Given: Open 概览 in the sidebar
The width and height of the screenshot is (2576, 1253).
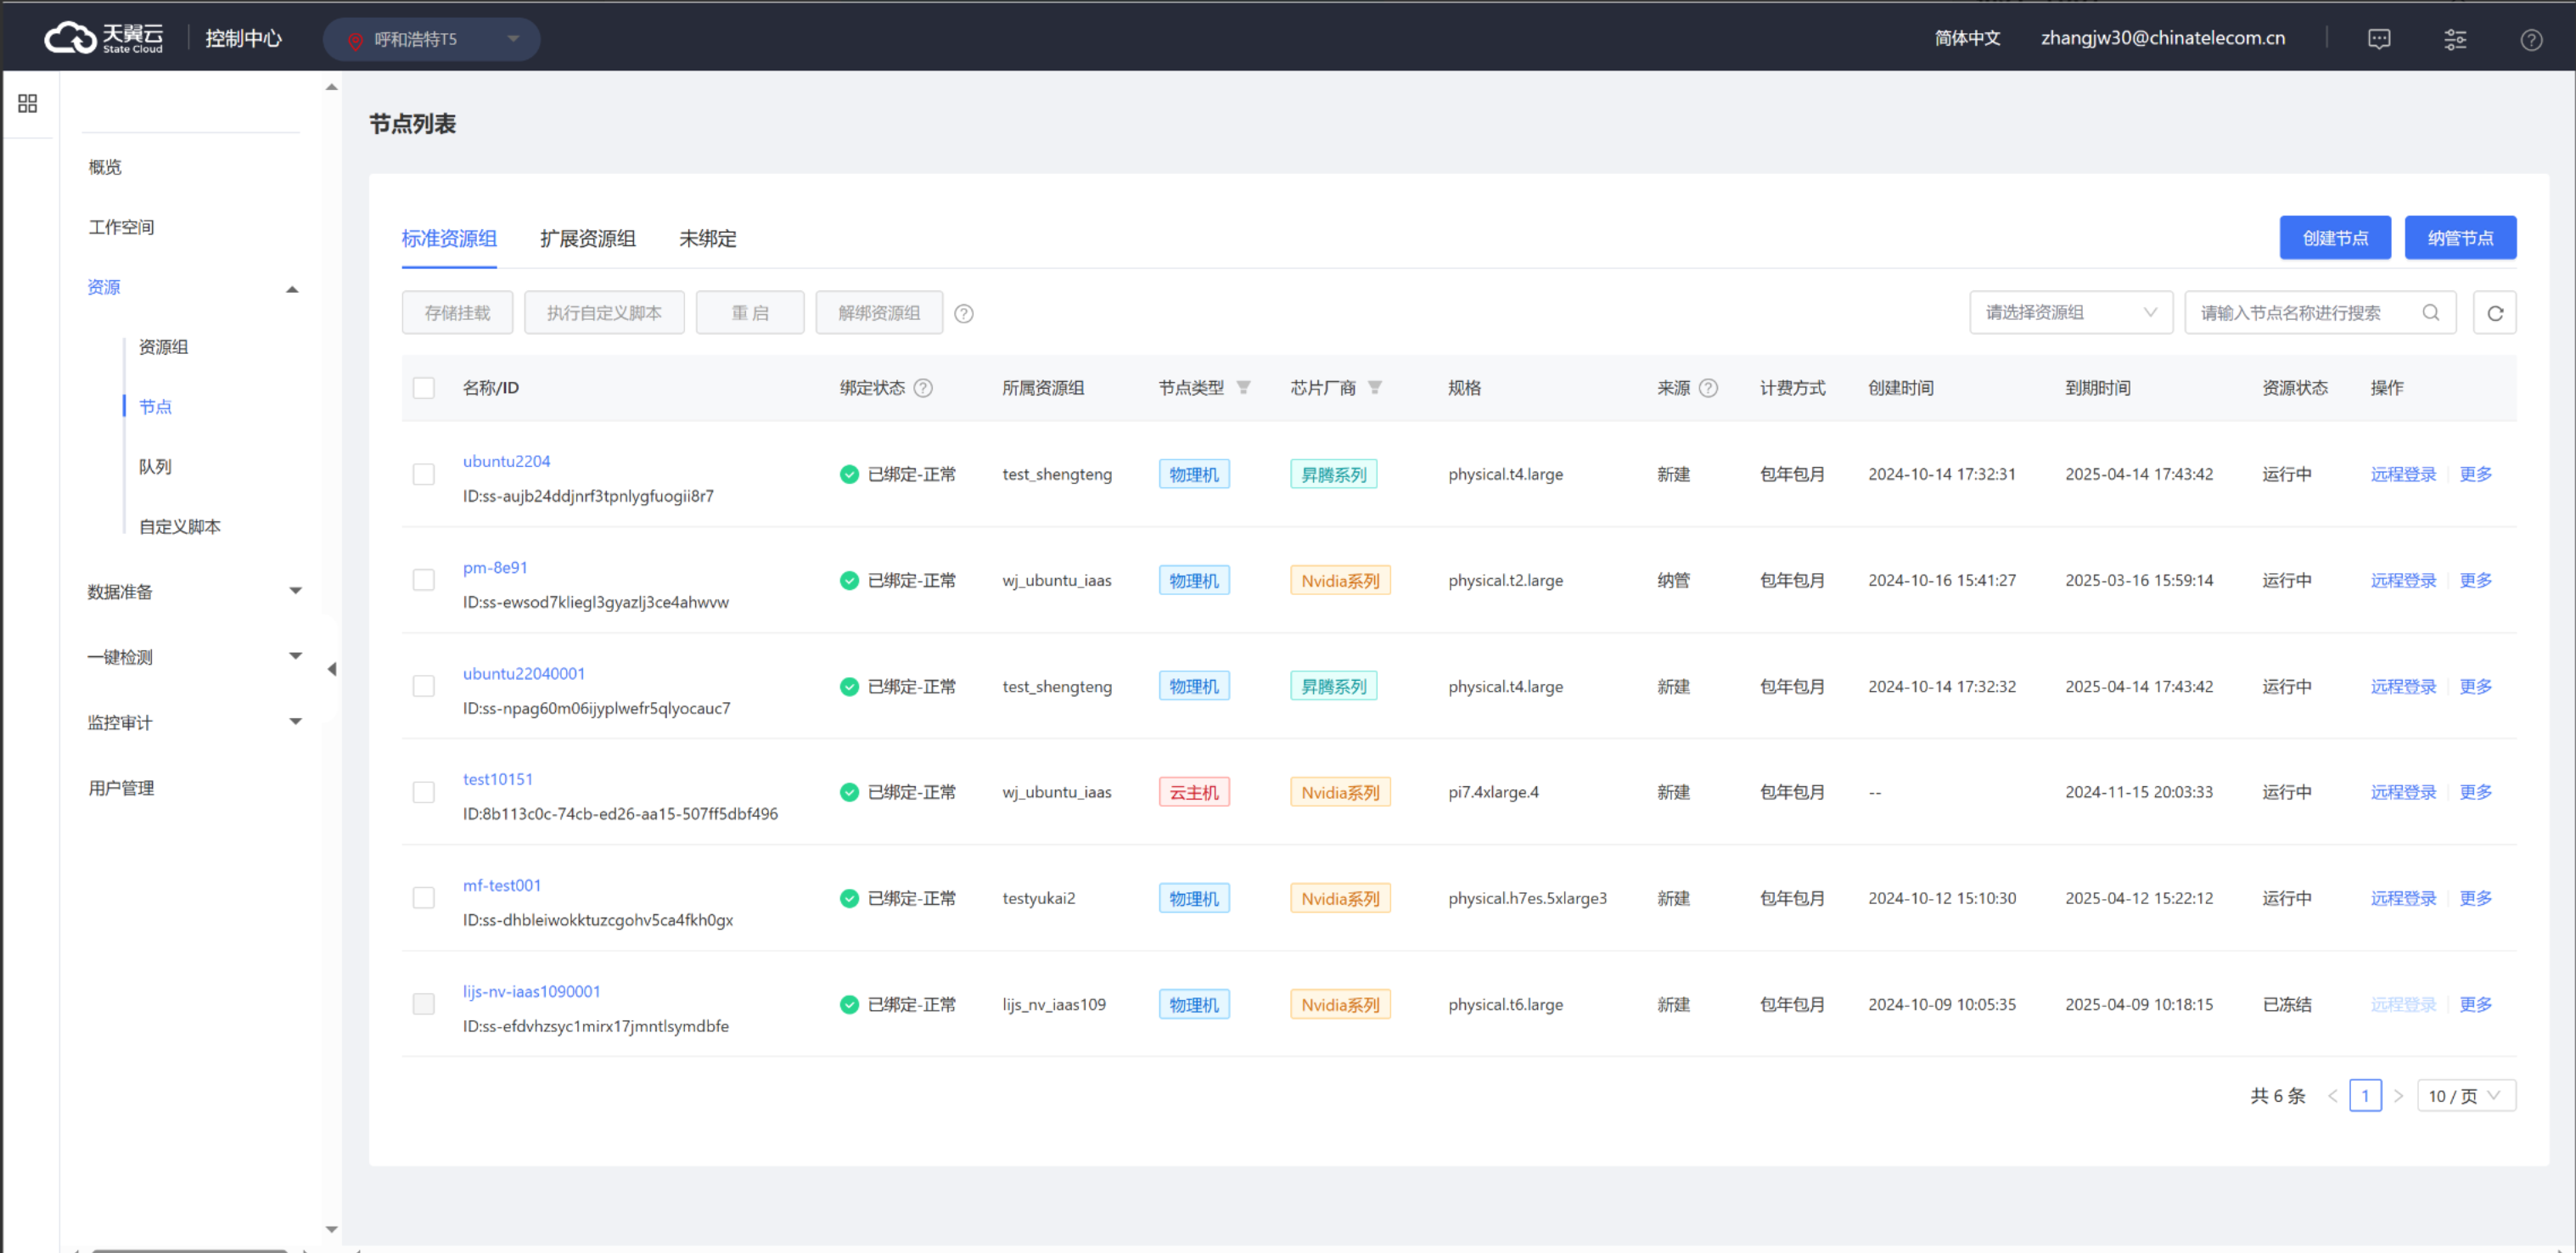Looking at the screenshot, I should pyautogui.click(x=105, y=167).
